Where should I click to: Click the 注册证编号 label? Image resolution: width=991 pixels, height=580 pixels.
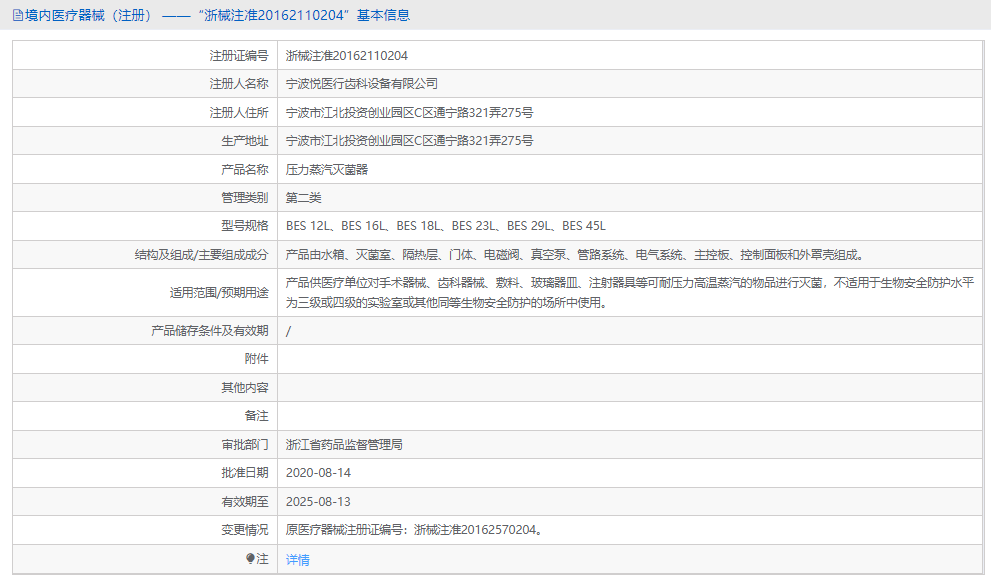click(239, 56)
